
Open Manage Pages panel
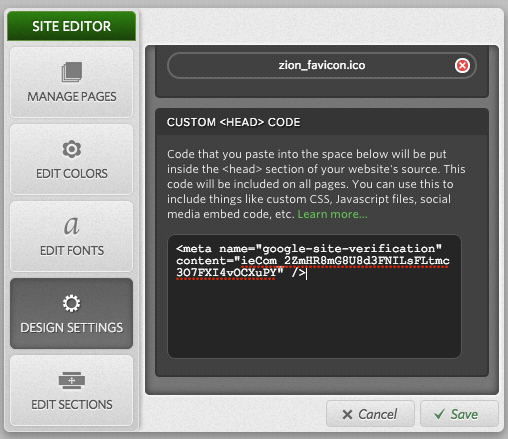(x=72, y=82)
